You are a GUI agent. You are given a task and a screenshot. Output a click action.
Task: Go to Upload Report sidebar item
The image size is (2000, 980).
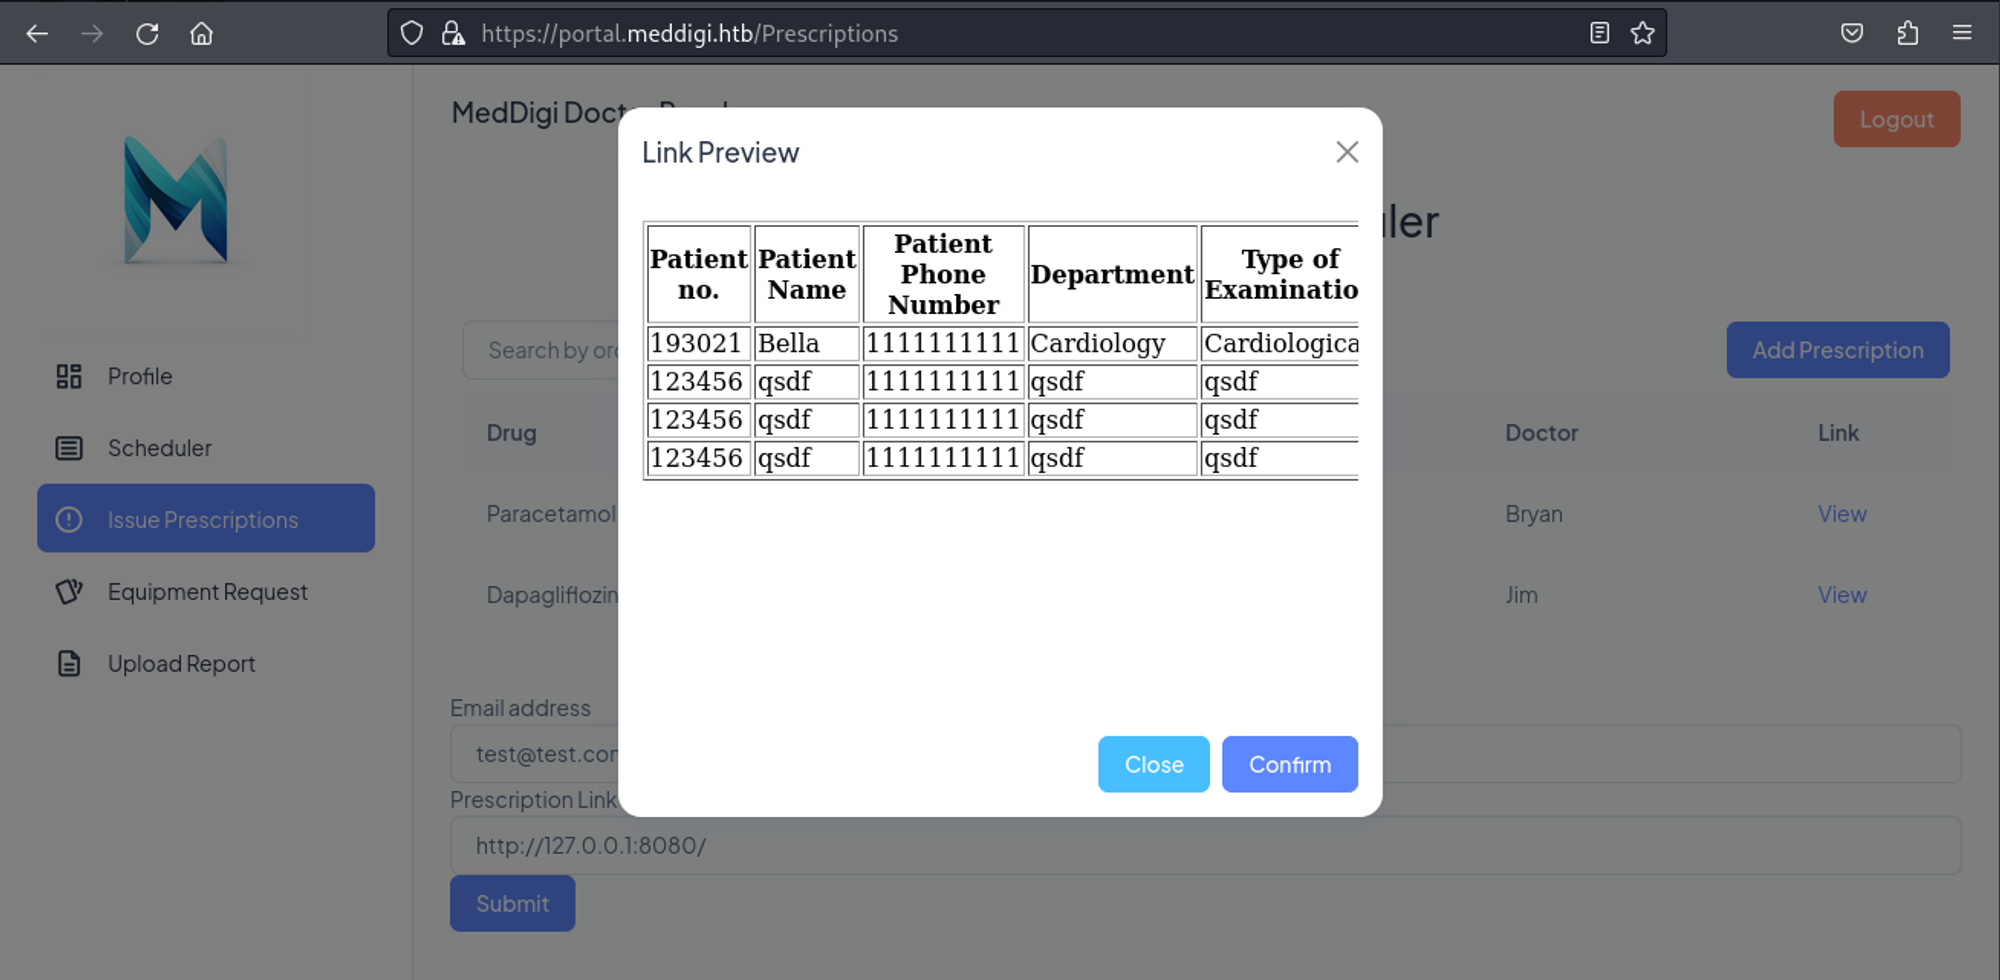point(181,664)
